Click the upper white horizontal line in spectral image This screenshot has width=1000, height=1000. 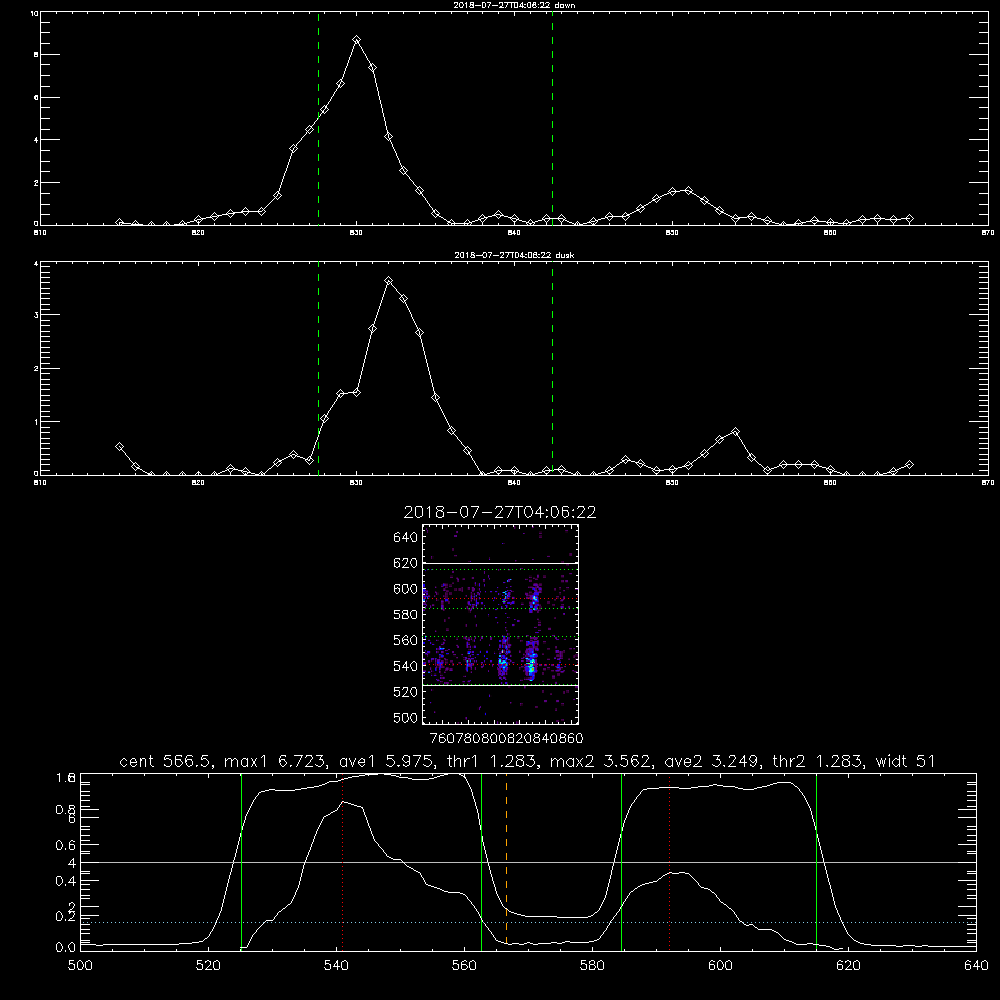pyautogui.click(x=501, y=563)
